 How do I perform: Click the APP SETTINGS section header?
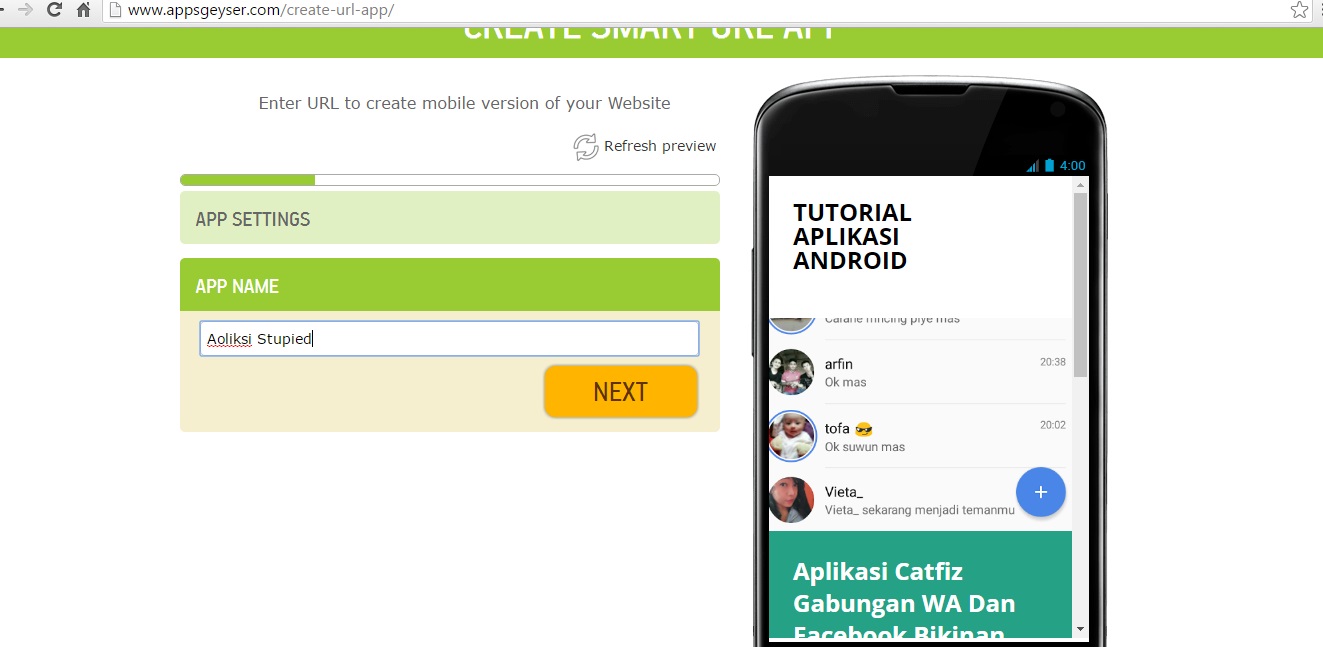(x=252, y=218)
